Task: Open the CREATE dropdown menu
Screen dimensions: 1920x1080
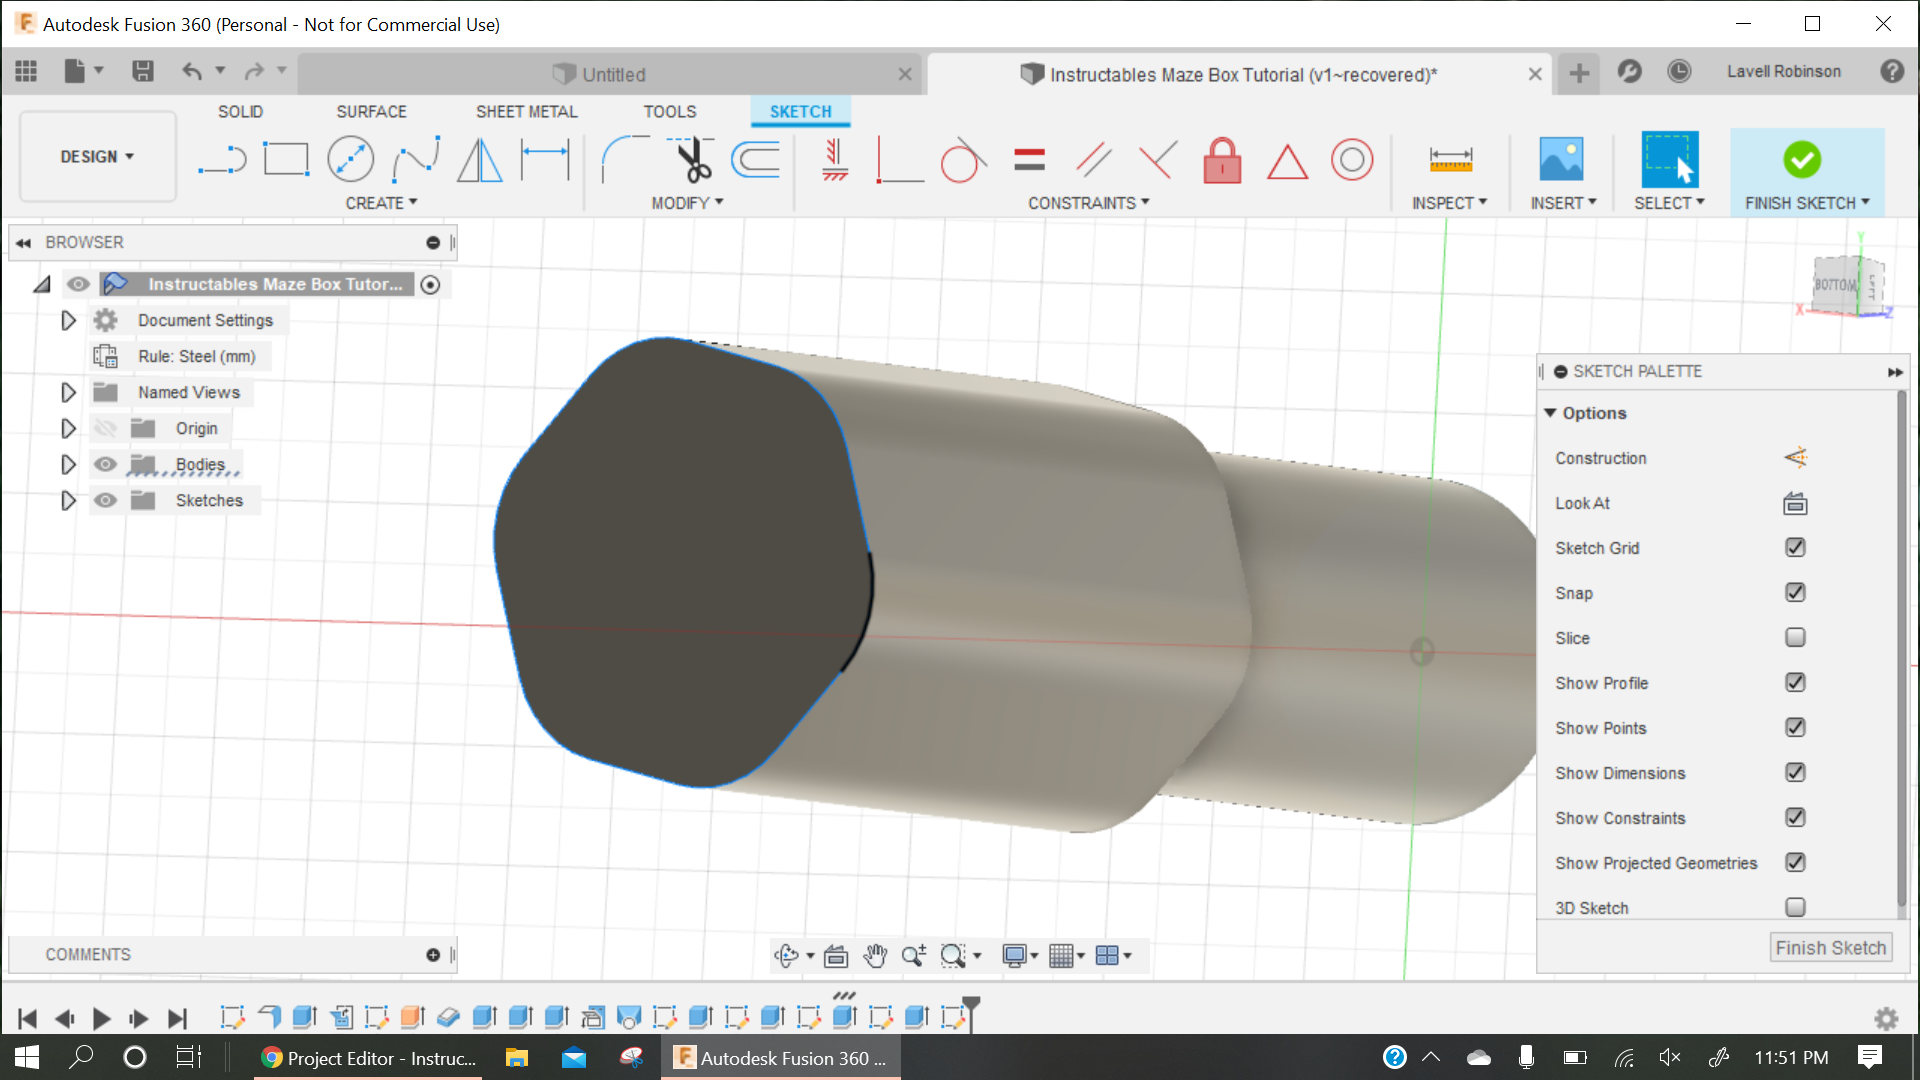Action: 381,203
